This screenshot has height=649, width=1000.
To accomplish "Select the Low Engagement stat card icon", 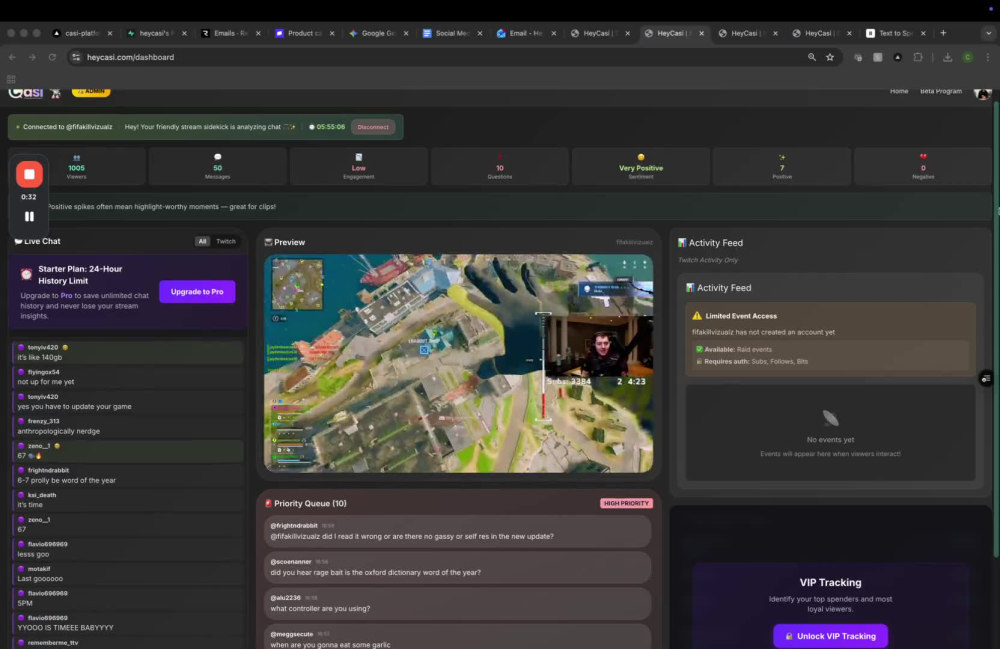I will coord(358,157).
